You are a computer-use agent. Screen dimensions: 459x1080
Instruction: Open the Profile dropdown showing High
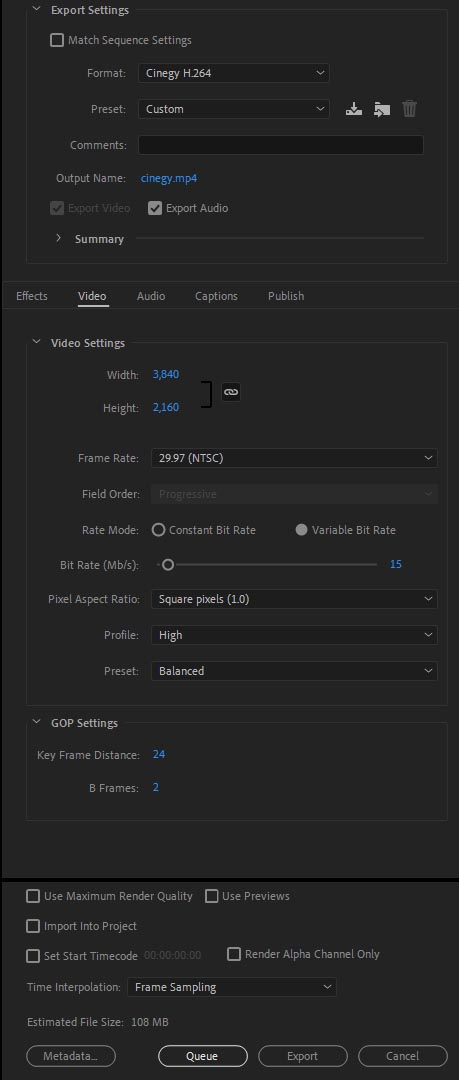coord(294,635)
